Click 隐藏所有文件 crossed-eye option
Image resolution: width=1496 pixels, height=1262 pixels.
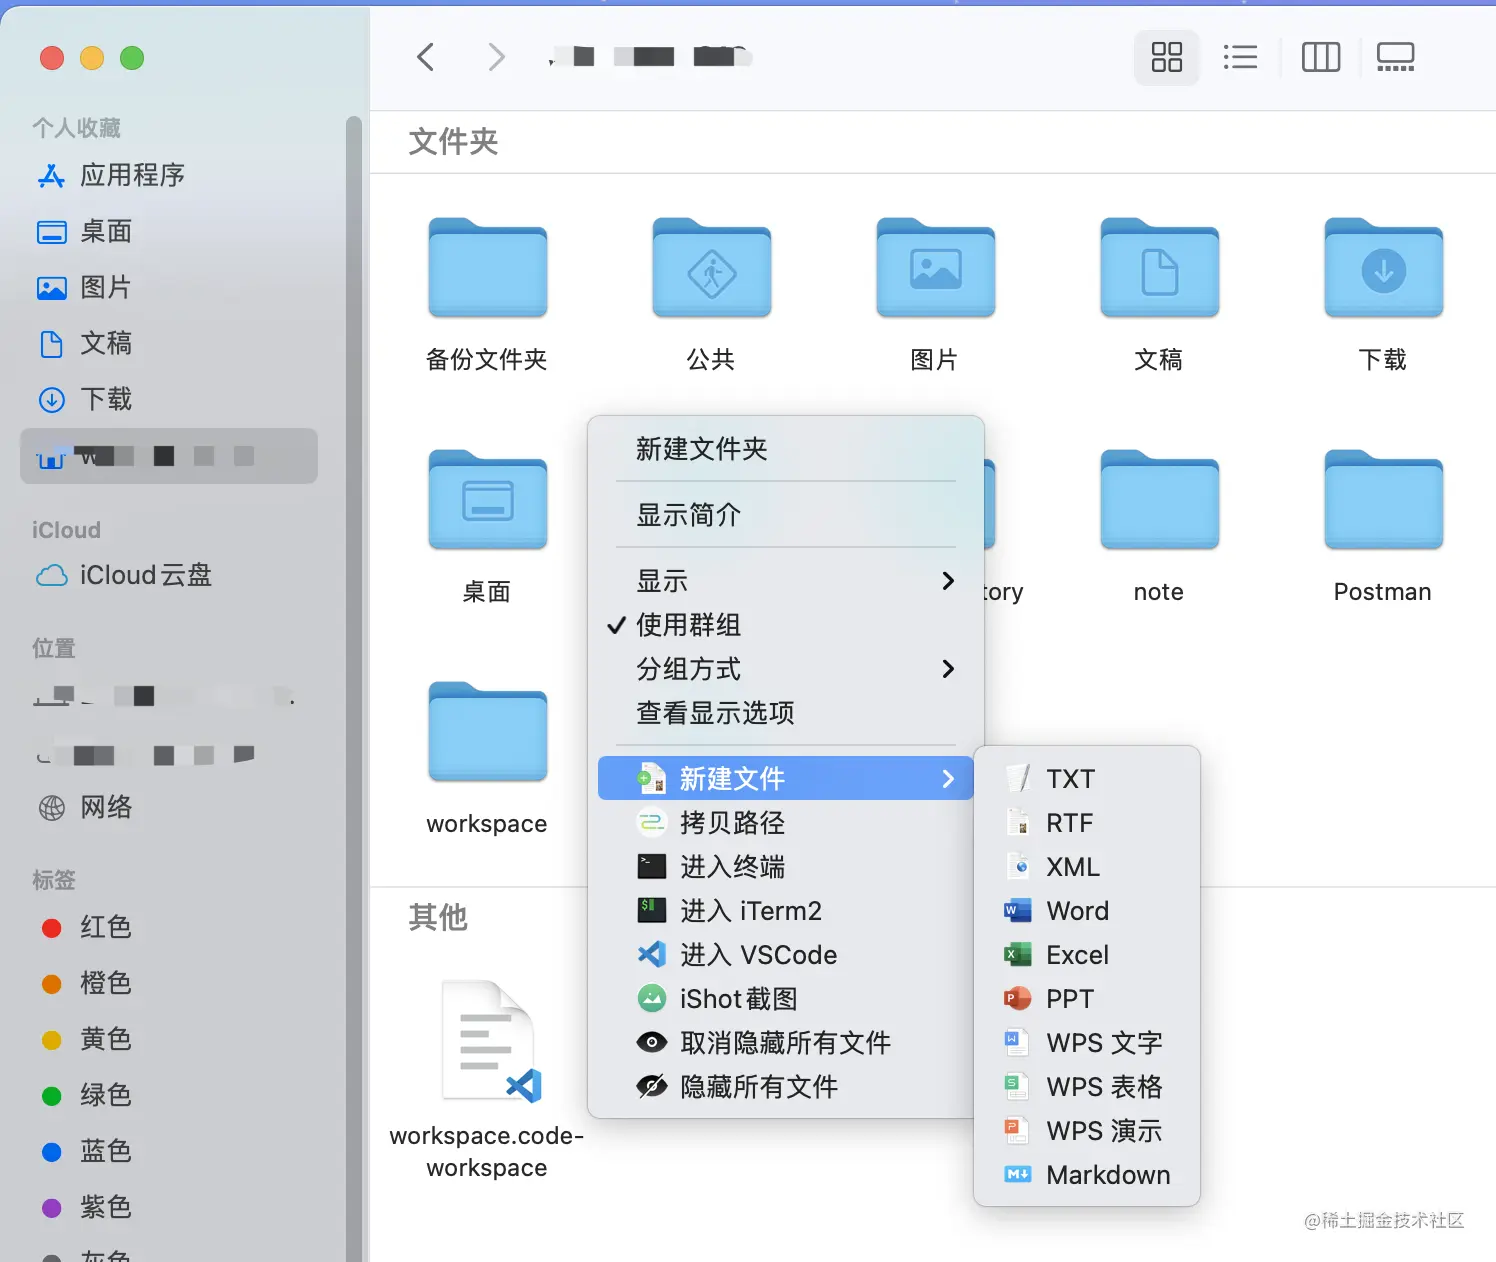point(785,1087)
